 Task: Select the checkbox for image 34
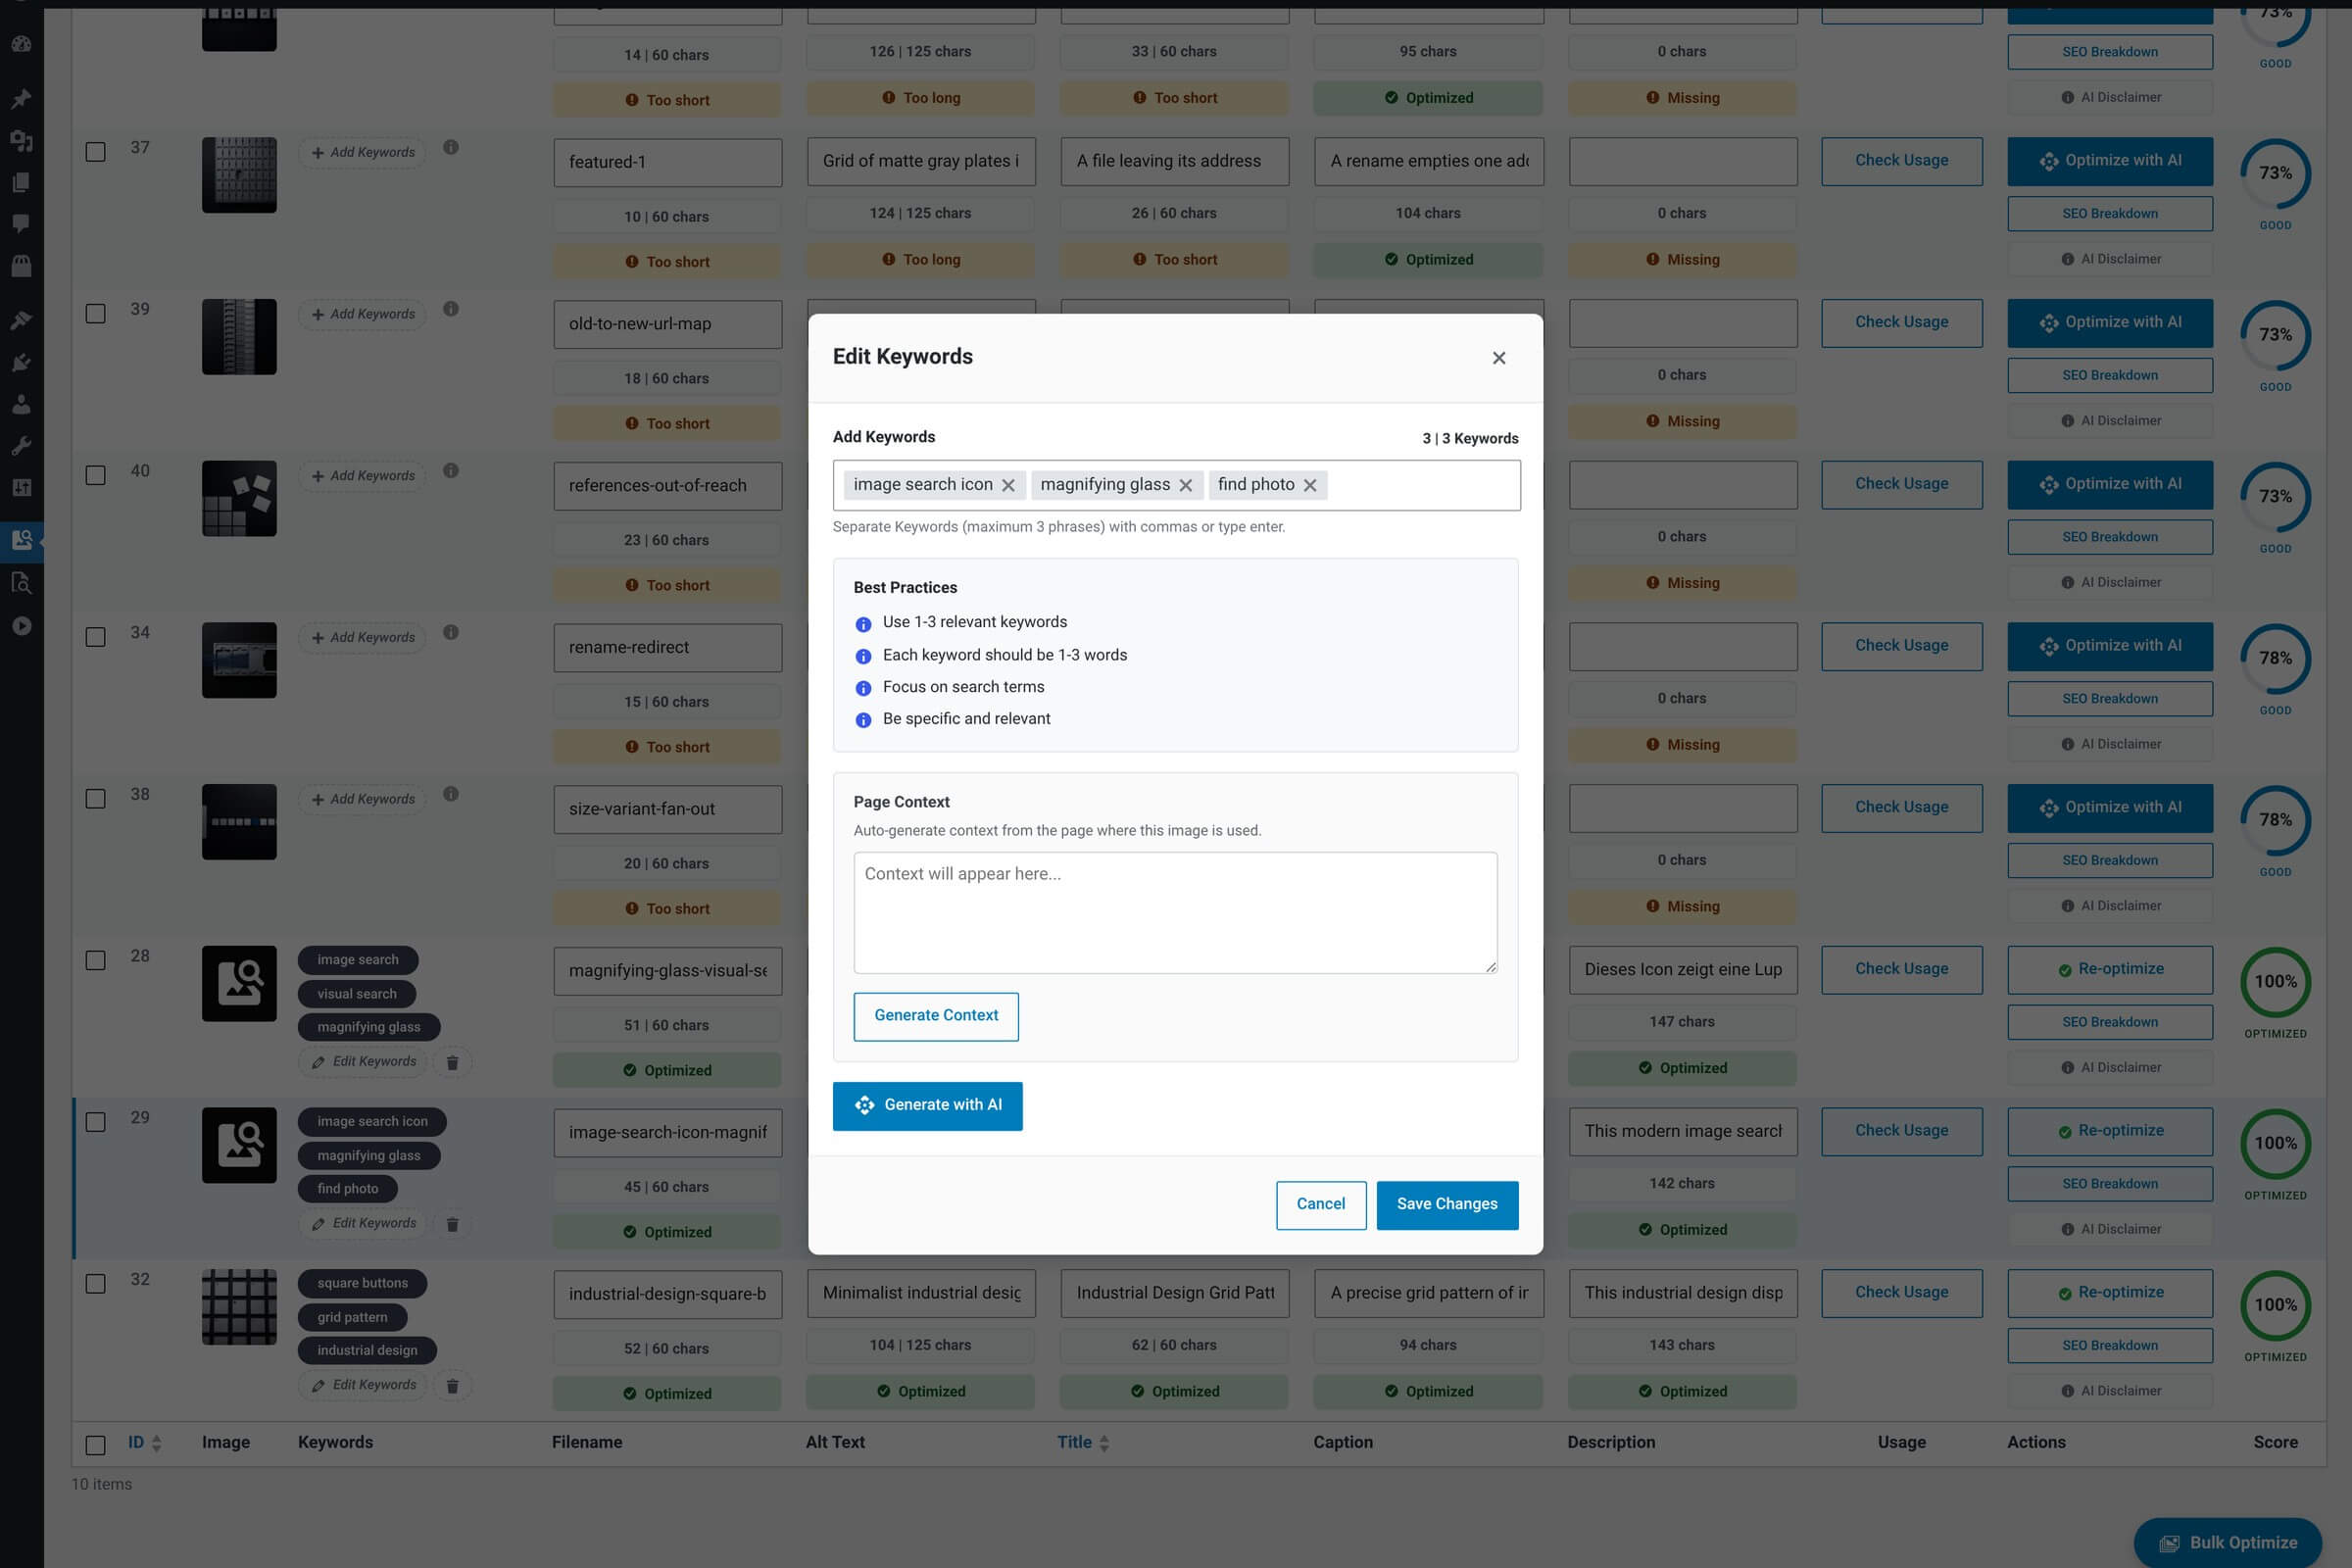[95, 637]
